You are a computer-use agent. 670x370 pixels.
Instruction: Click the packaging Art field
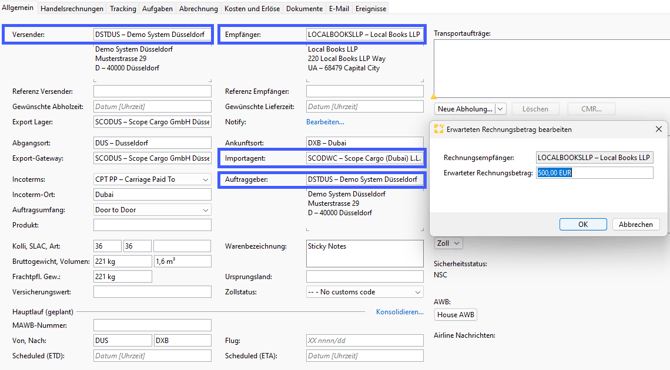pyautogui.click(x=182, y=246)
